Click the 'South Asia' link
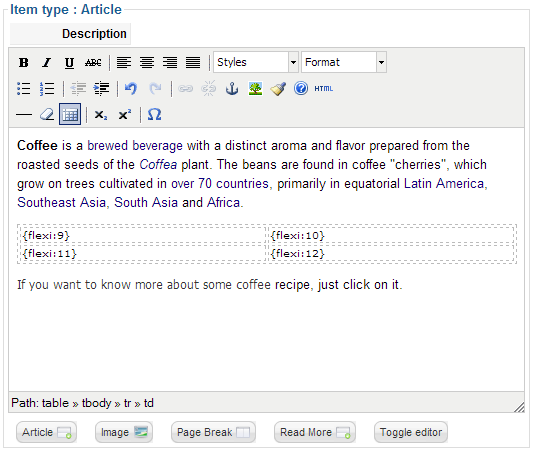Image resolution: width=534 pixels, height=453 pixels. tap(146, 203)
